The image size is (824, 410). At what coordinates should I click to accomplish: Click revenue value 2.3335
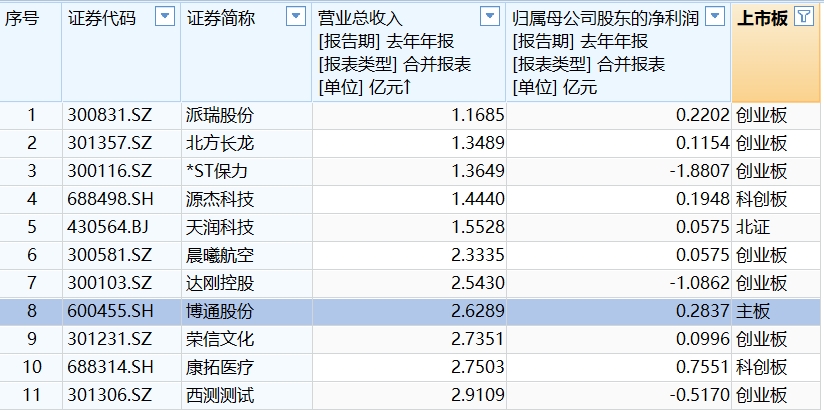(478, 255)
